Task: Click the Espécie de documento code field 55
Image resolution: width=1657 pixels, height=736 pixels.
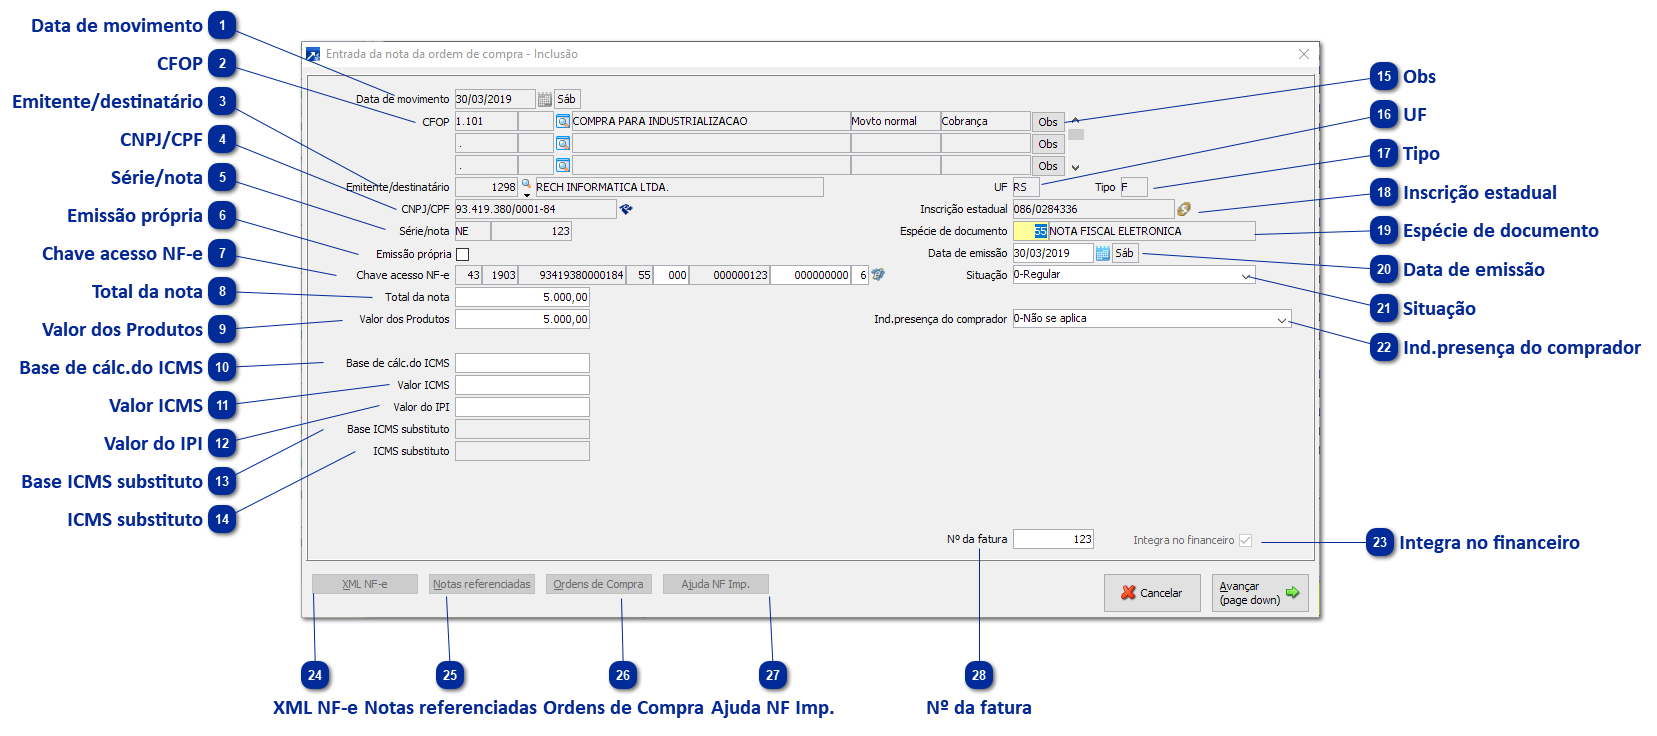Action: 1030,231
